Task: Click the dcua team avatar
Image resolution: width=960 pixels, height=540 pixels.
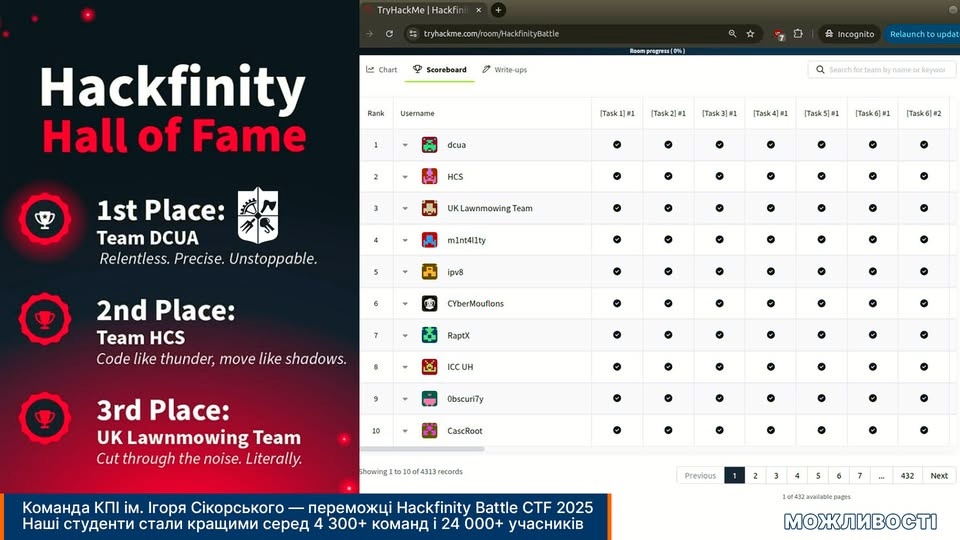Action: coord(429,145)
